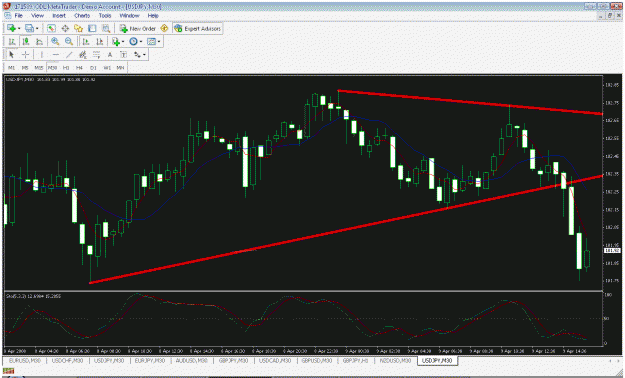This screenshot has height=378, width=625.
Task: Expand the Periods dropdown arrow
Action: point(141,41)
